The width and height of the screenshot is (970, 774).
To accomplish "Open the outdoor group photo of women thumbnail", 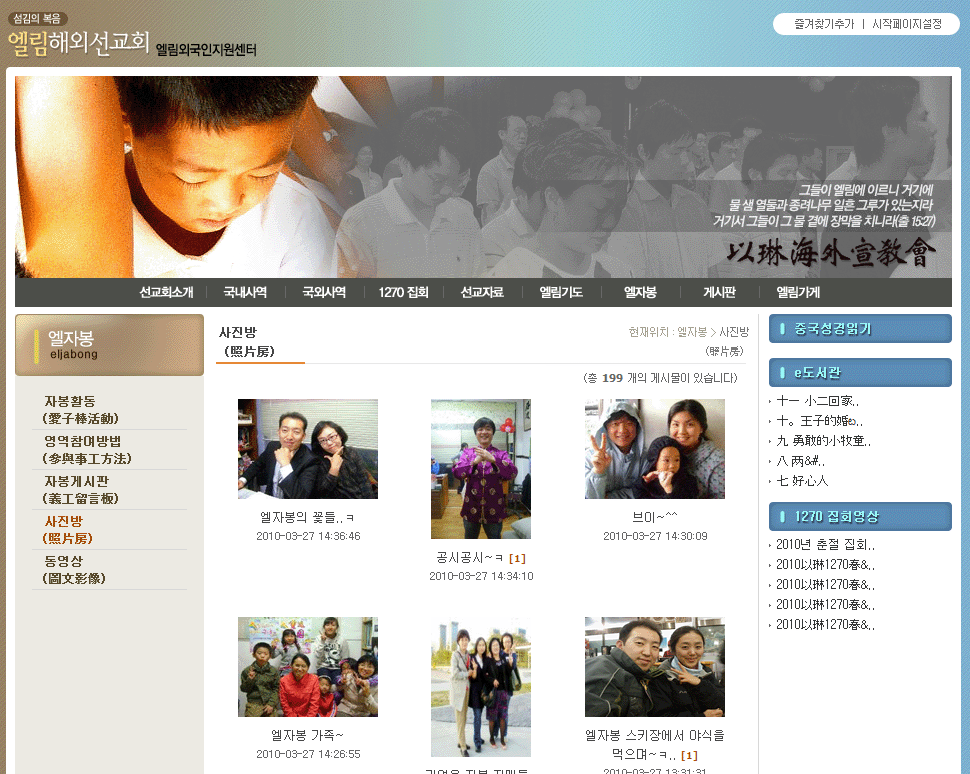I will click(481, 687).
